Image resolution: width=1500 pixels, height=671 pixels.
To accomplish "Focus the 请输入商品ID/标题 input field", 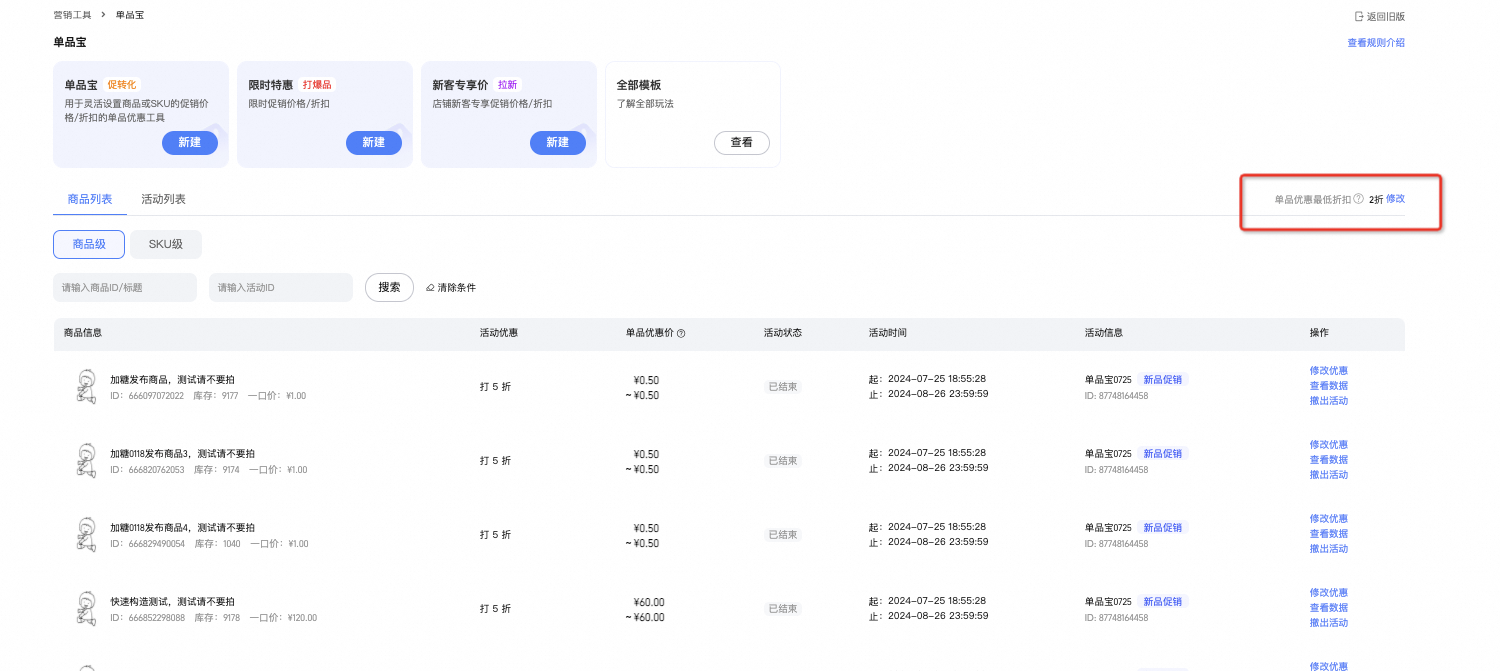I will tap(125, 287).
